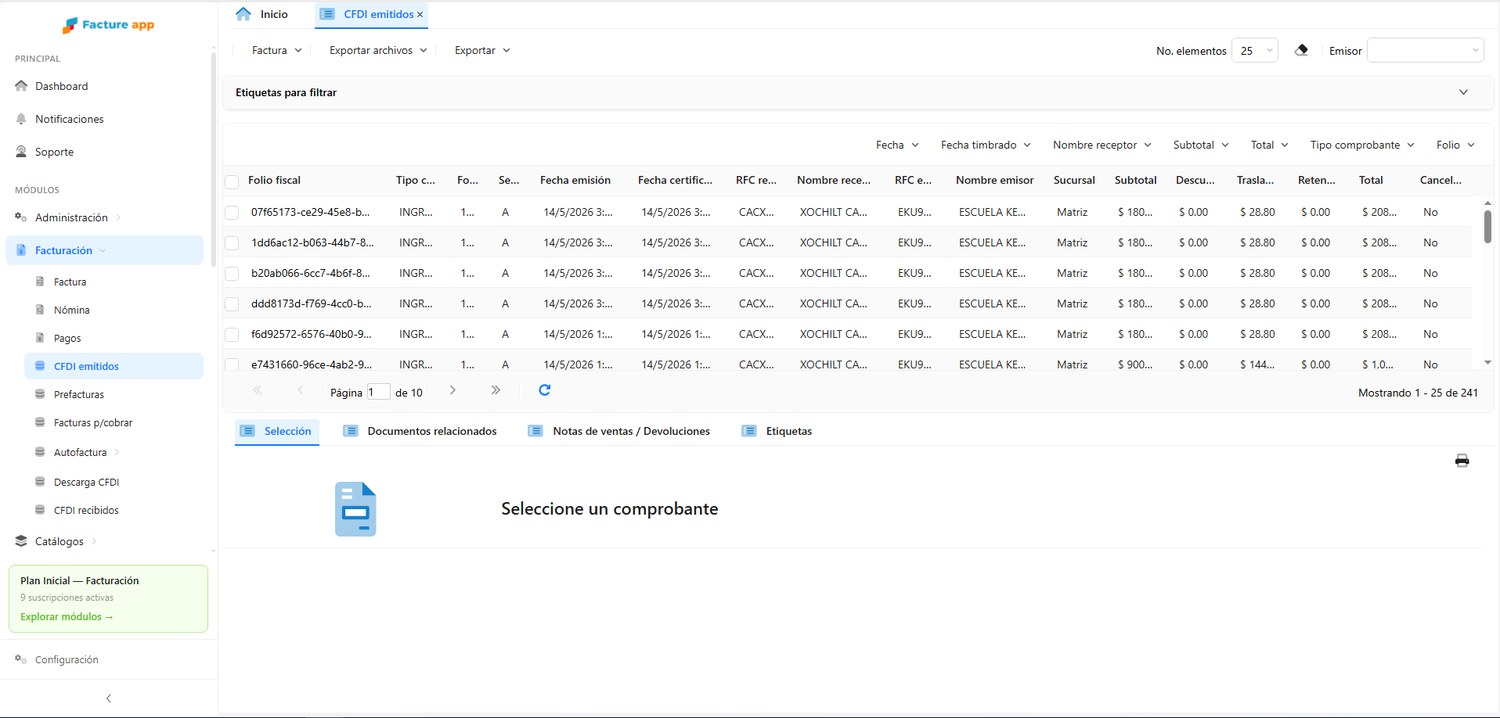Image resolution: width=1500 pixels, height=718 pixels.
Task: Click the Notificaciones bell icon
Action: (x=21, y=119)
